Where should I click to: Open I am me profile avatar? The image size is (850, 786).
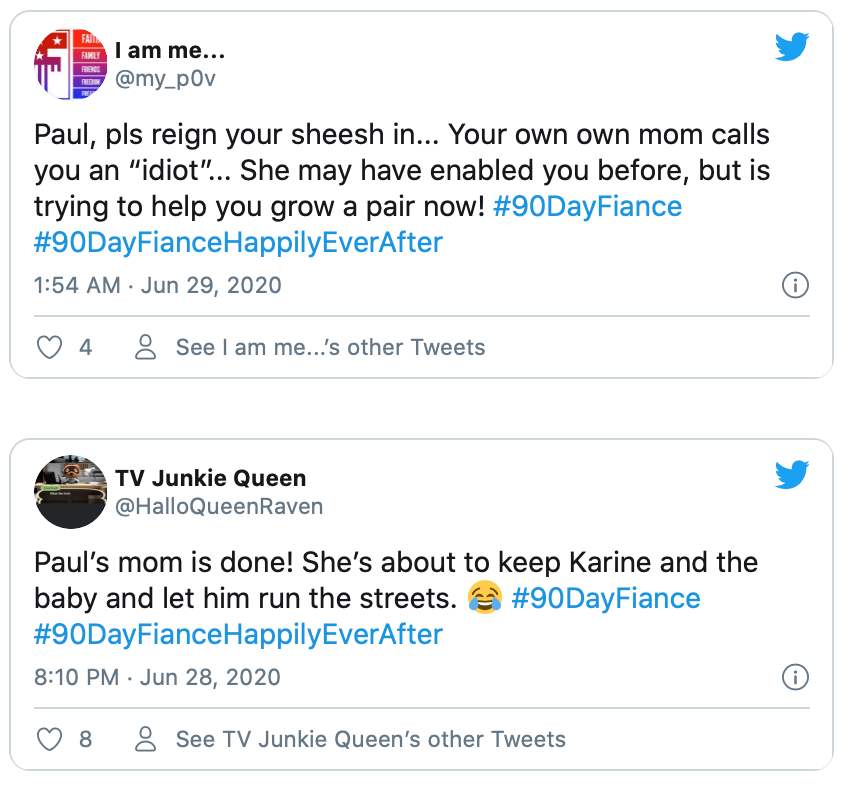[70, 65]
